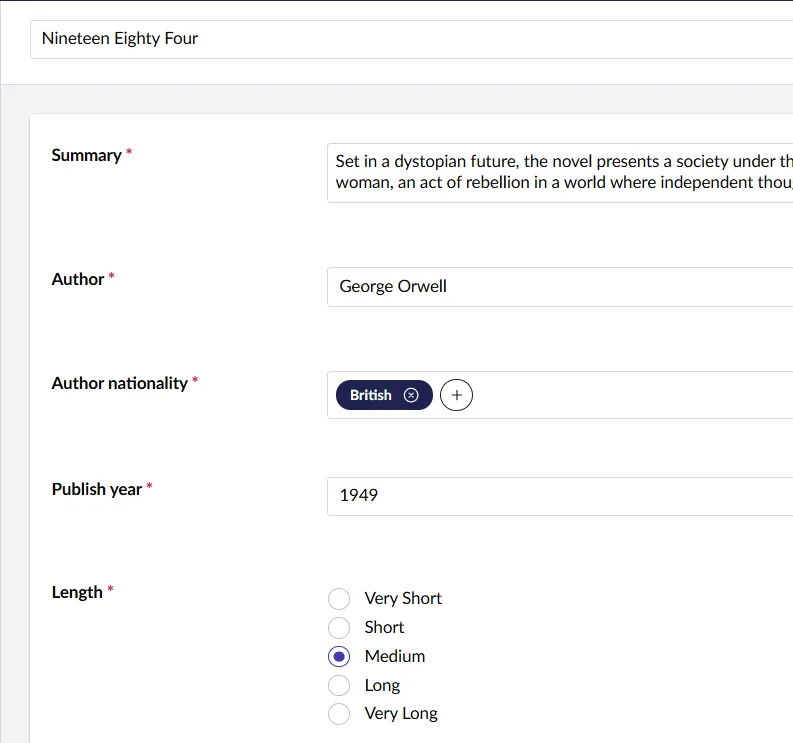Viewport: 793px width, 743px height.
Task: Click into the Summary text area
Action: (x=560, y=172)
